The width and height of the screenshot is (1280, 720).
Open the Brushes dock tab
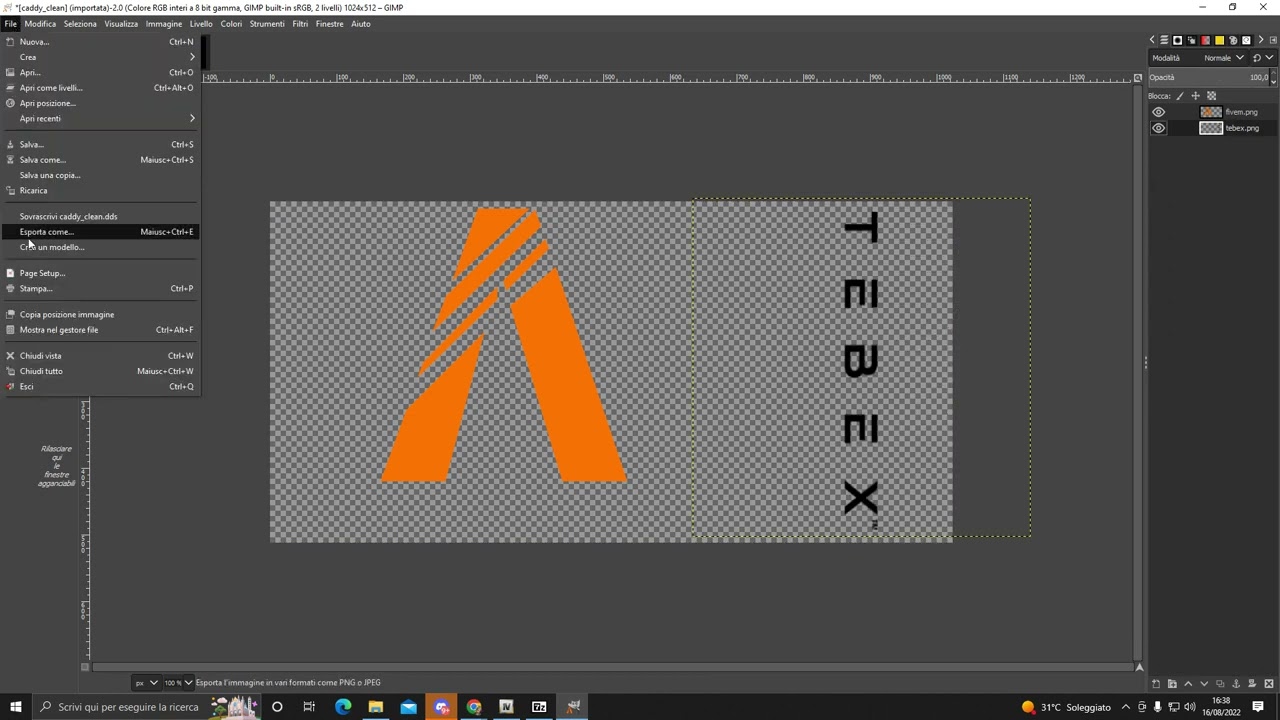1178,40
